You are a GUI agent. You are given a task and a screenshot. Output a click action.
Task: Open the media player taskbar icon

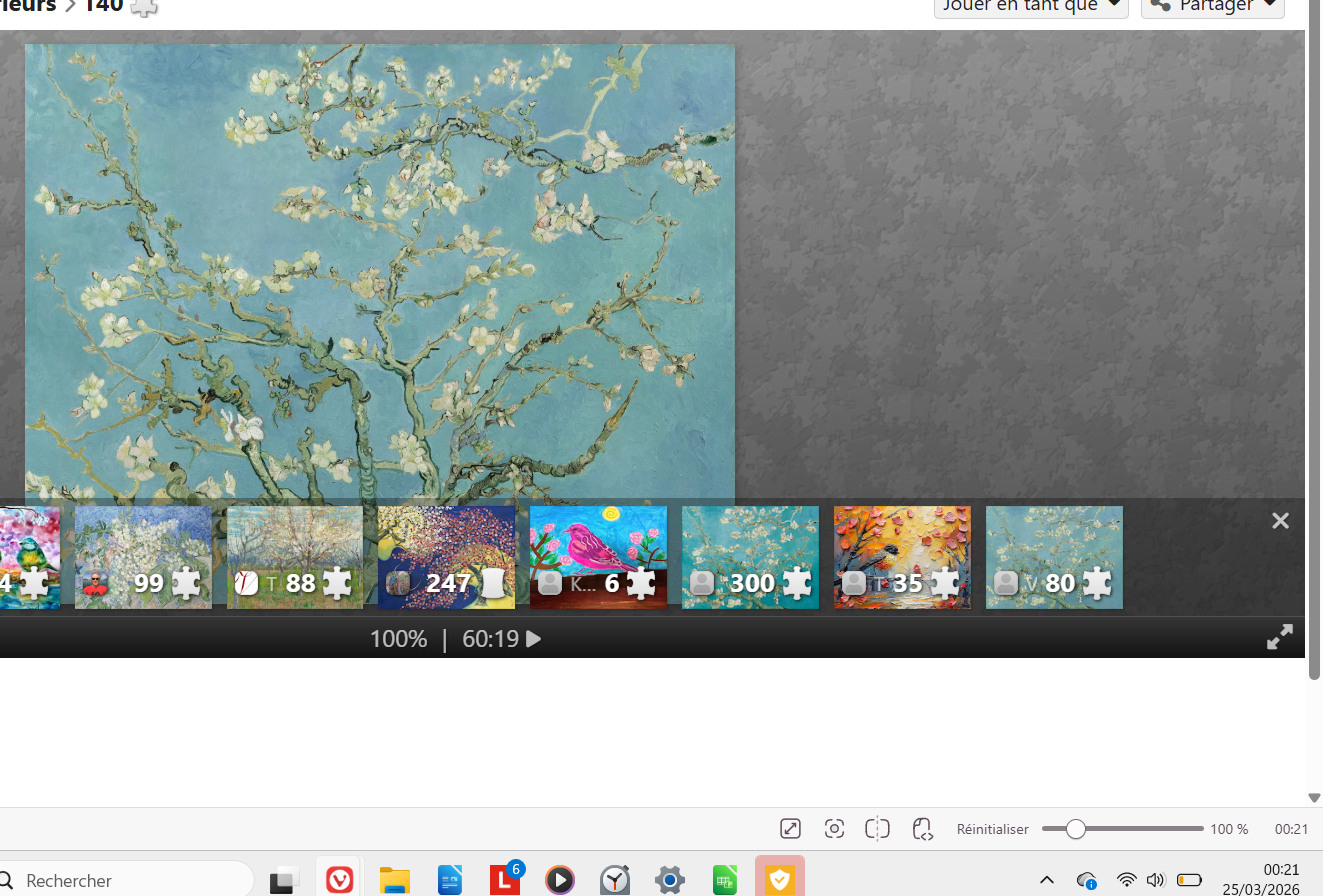click(560, 881)
